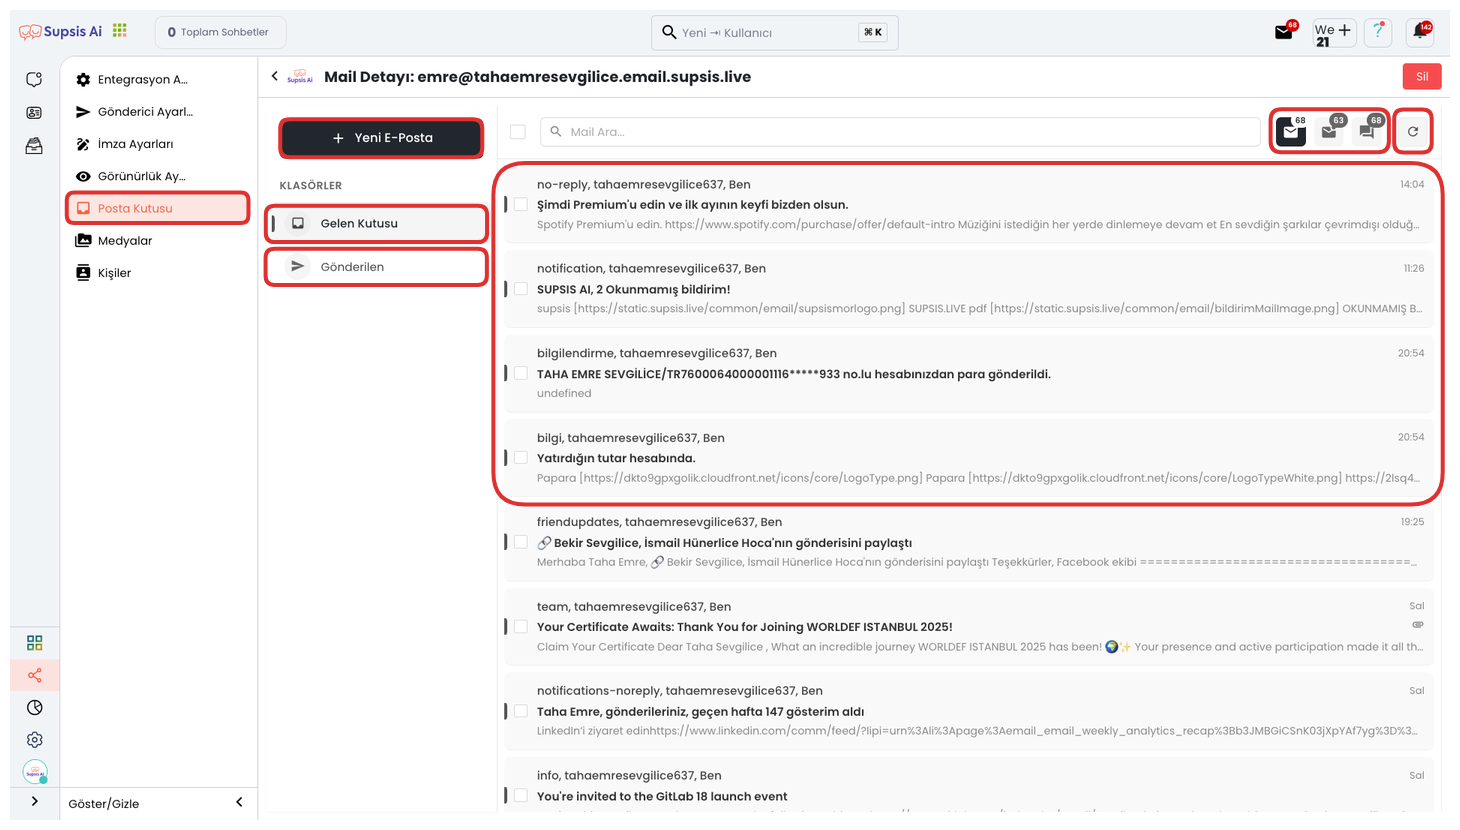Viewport: 1460px width, 830px height.
Task: Open the green apps grid next to the logo
Action: 120,31
